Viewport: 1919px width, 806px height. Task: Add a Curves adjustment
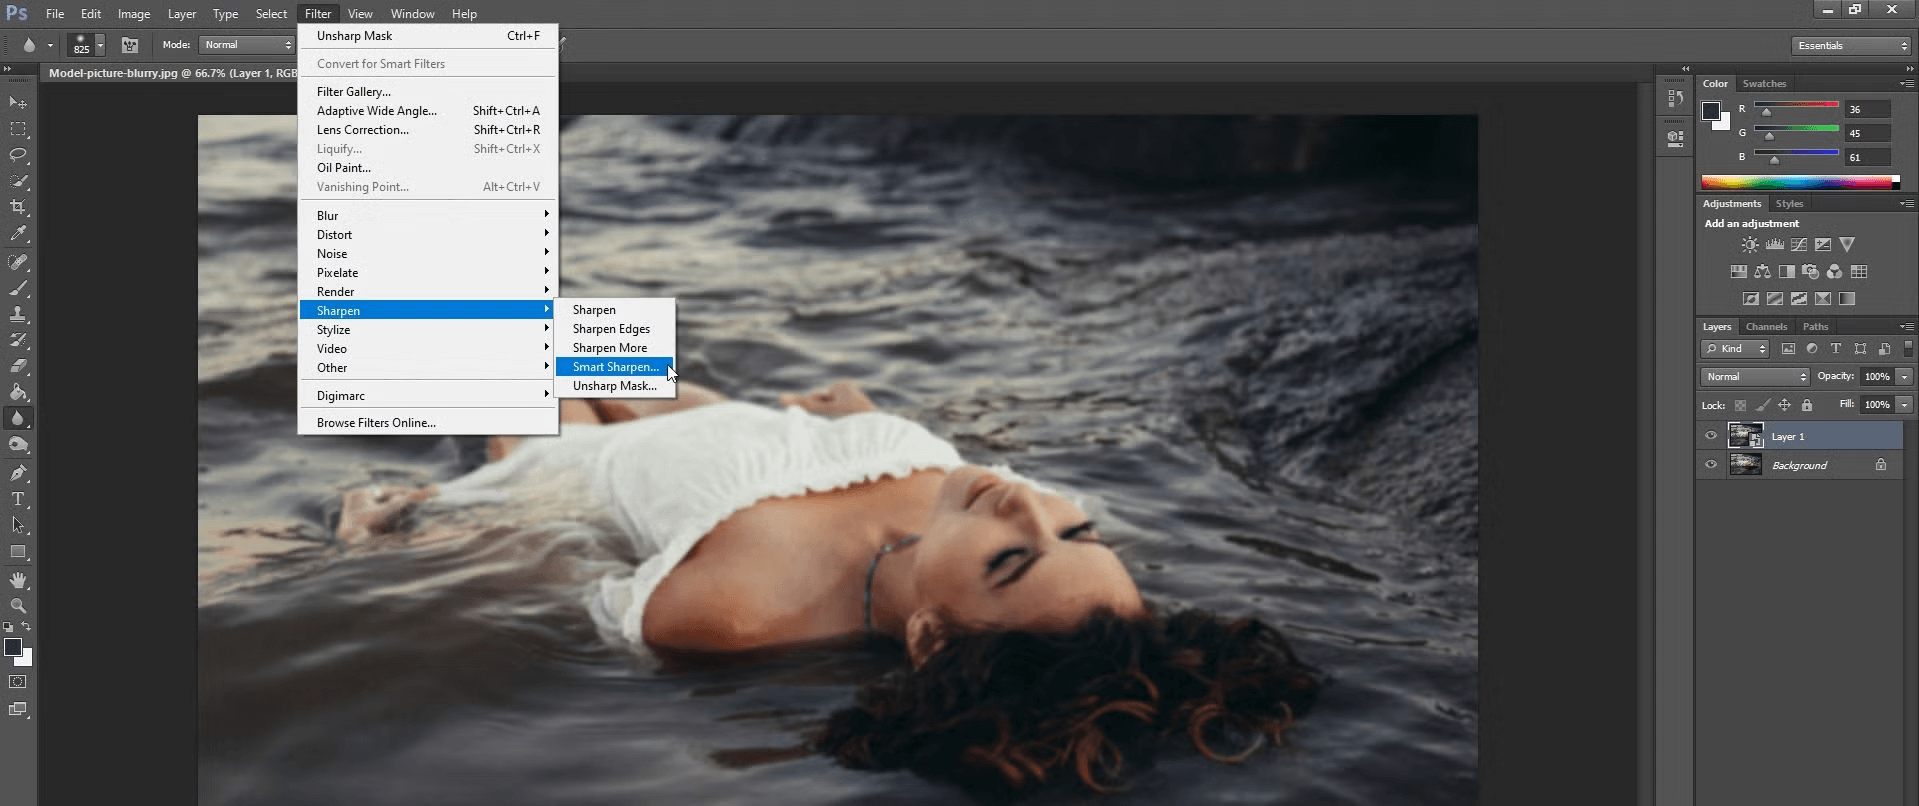point(1798,245)
